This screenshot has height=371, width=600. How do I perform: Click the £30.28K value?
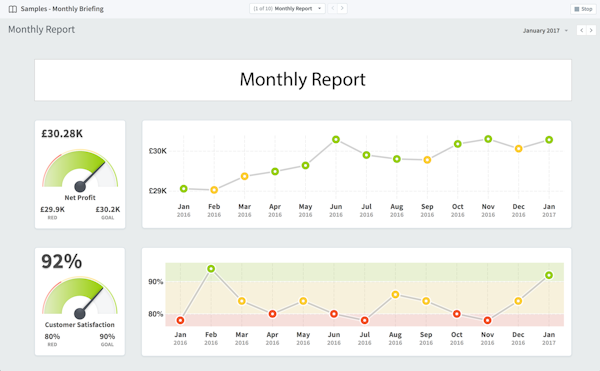pyautogui.click(x=62, y=133)
